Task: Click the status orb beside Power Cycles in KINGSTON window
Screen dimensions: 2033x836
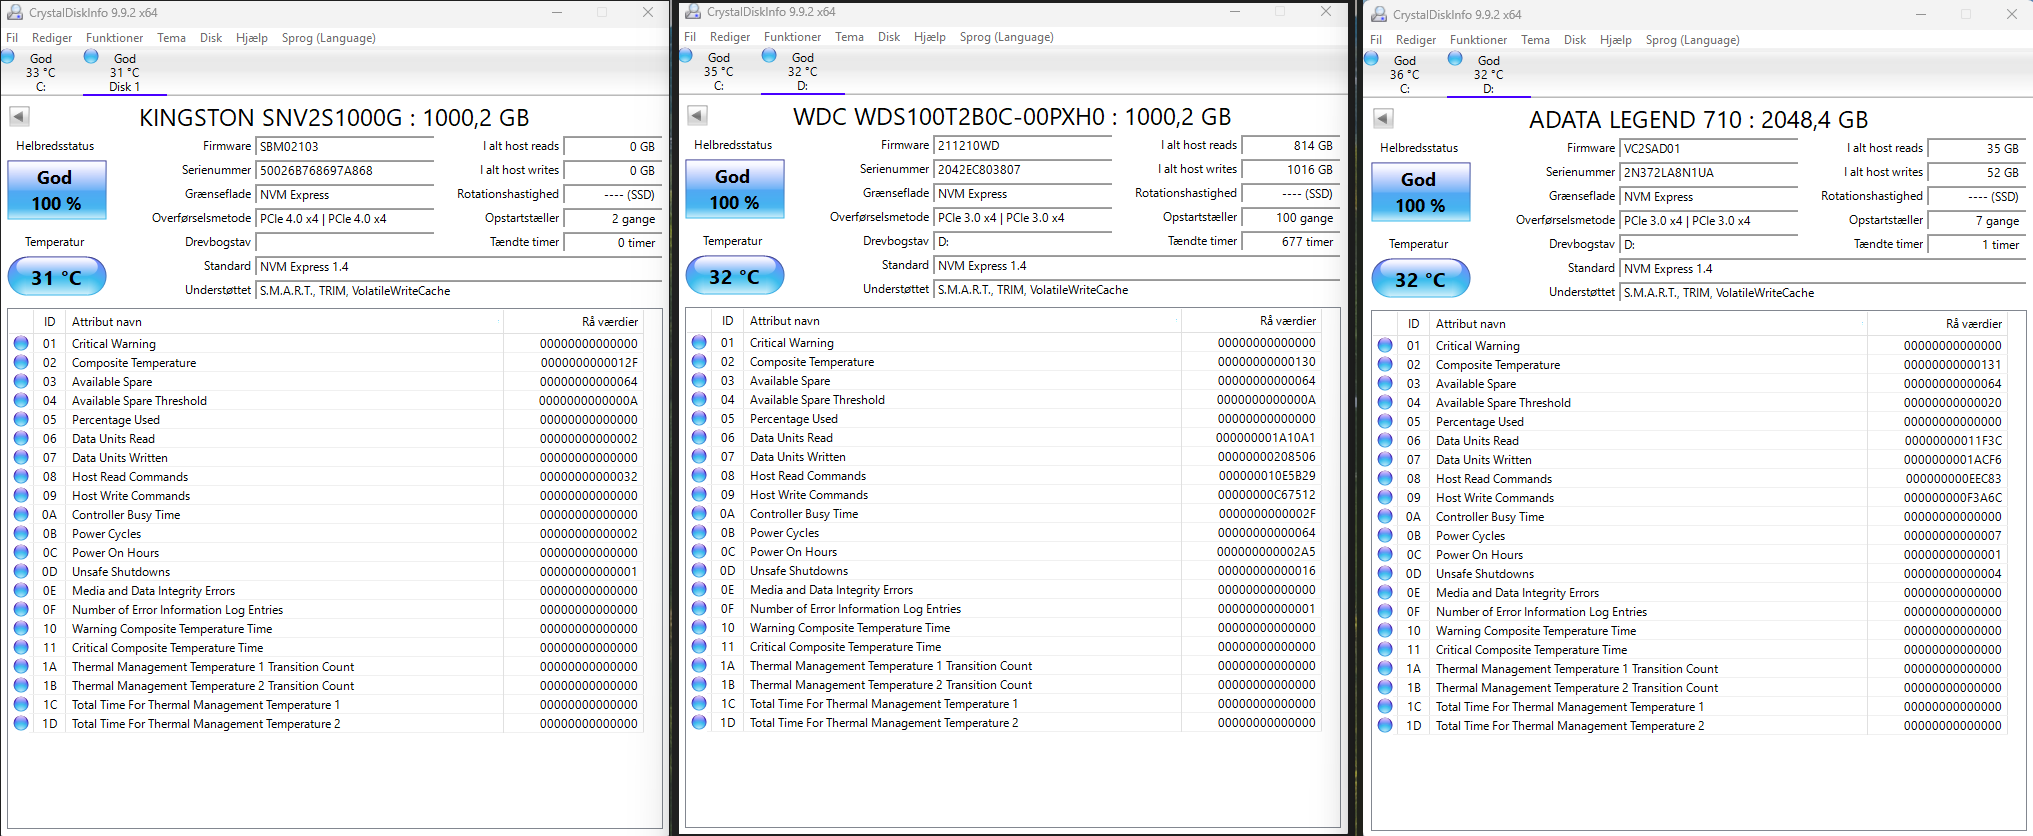Action: pyautogui.click(x=21, y=533)
